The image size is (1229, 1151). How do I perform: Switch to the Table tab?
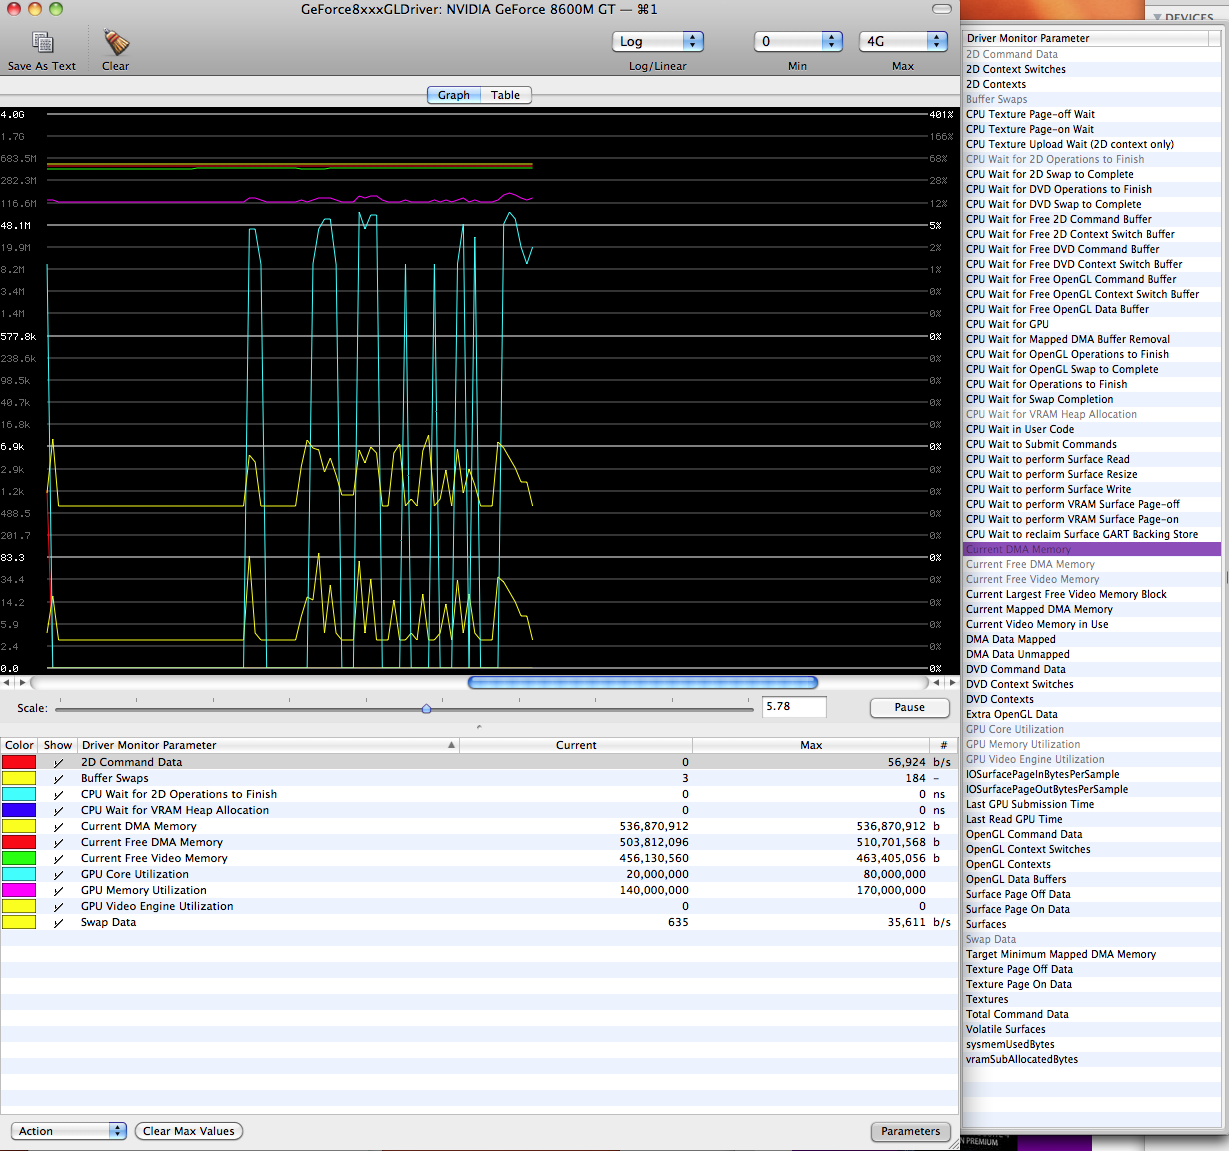(x=505, y=95)
